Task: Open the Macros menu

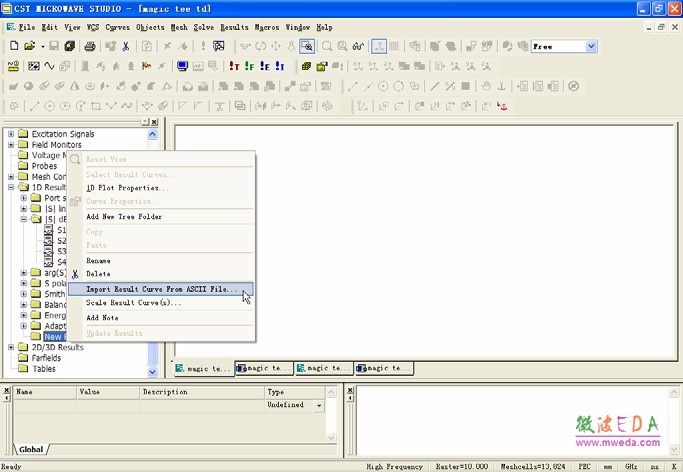Action: point(267,27)
